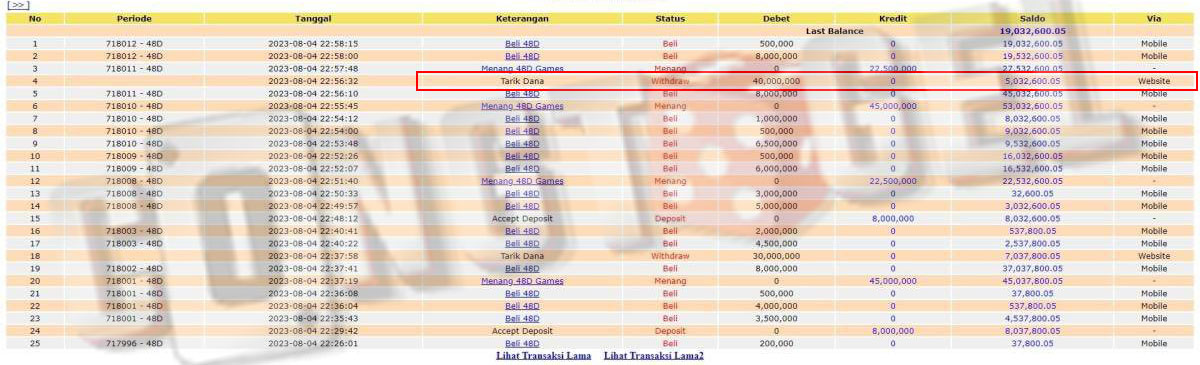Open Beli 48D link in row 1

pos(522,44)
